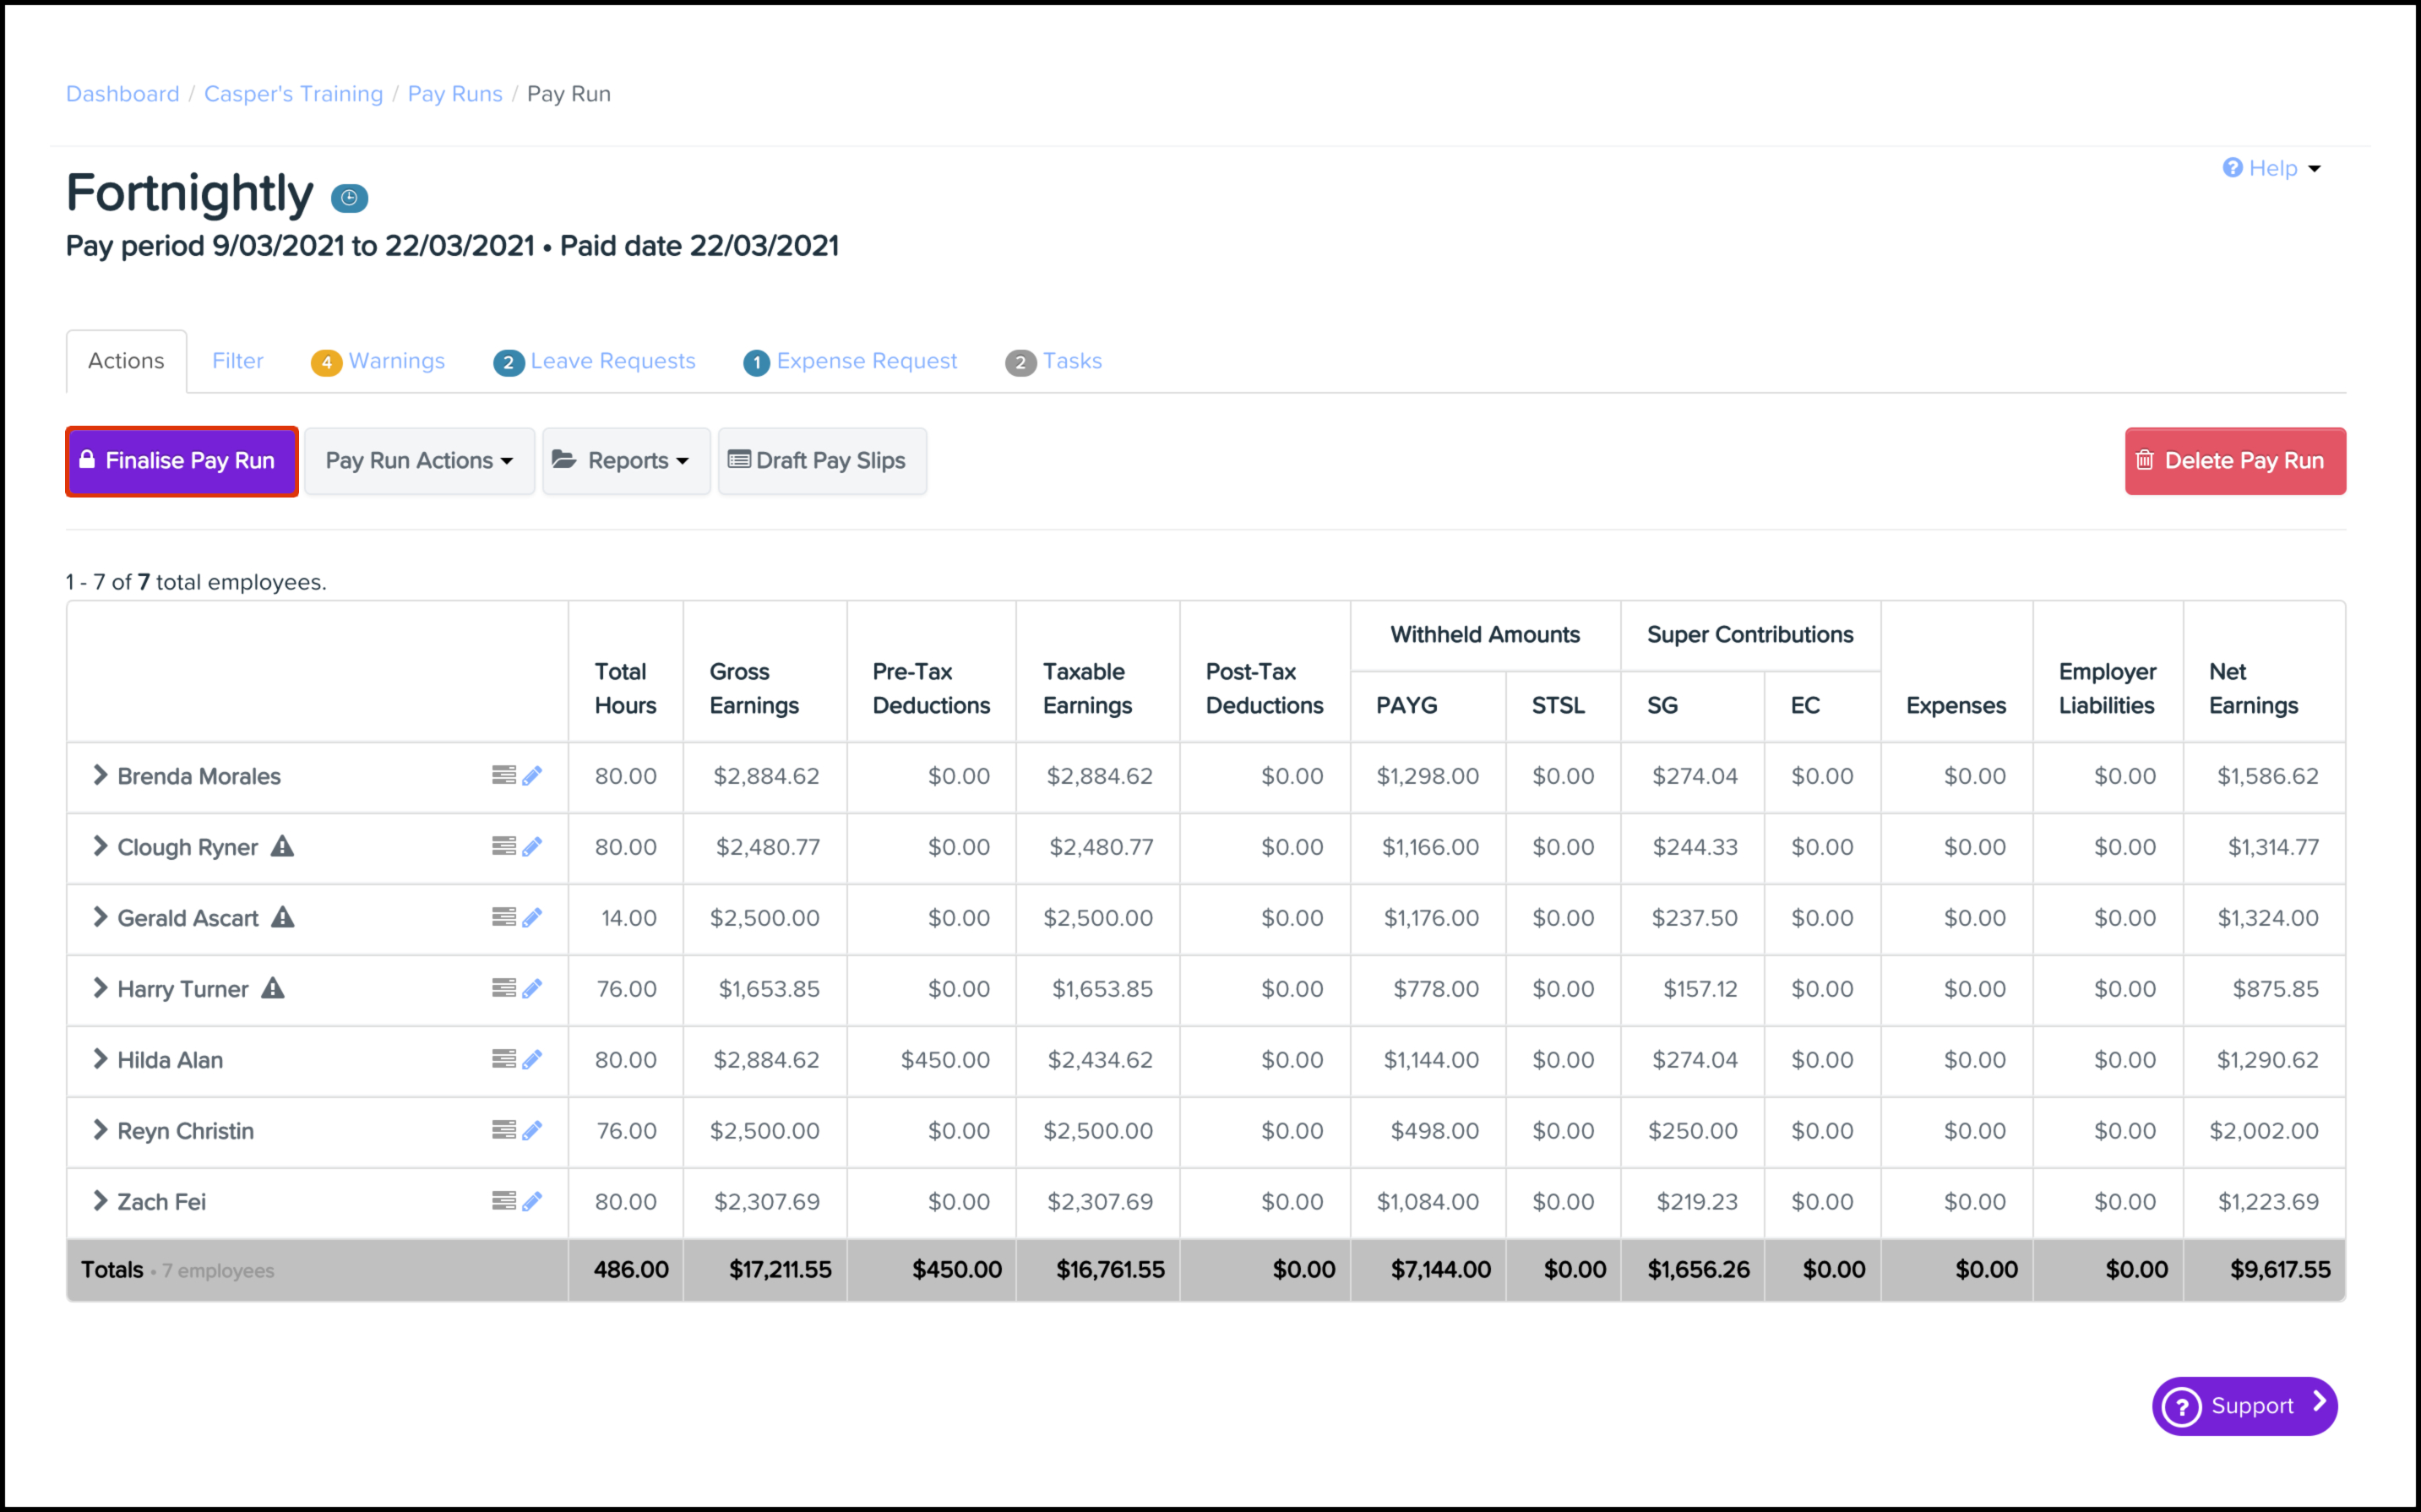Expand the Brenda Morales row
The image size is (2421, 1512).
[99, 775]
